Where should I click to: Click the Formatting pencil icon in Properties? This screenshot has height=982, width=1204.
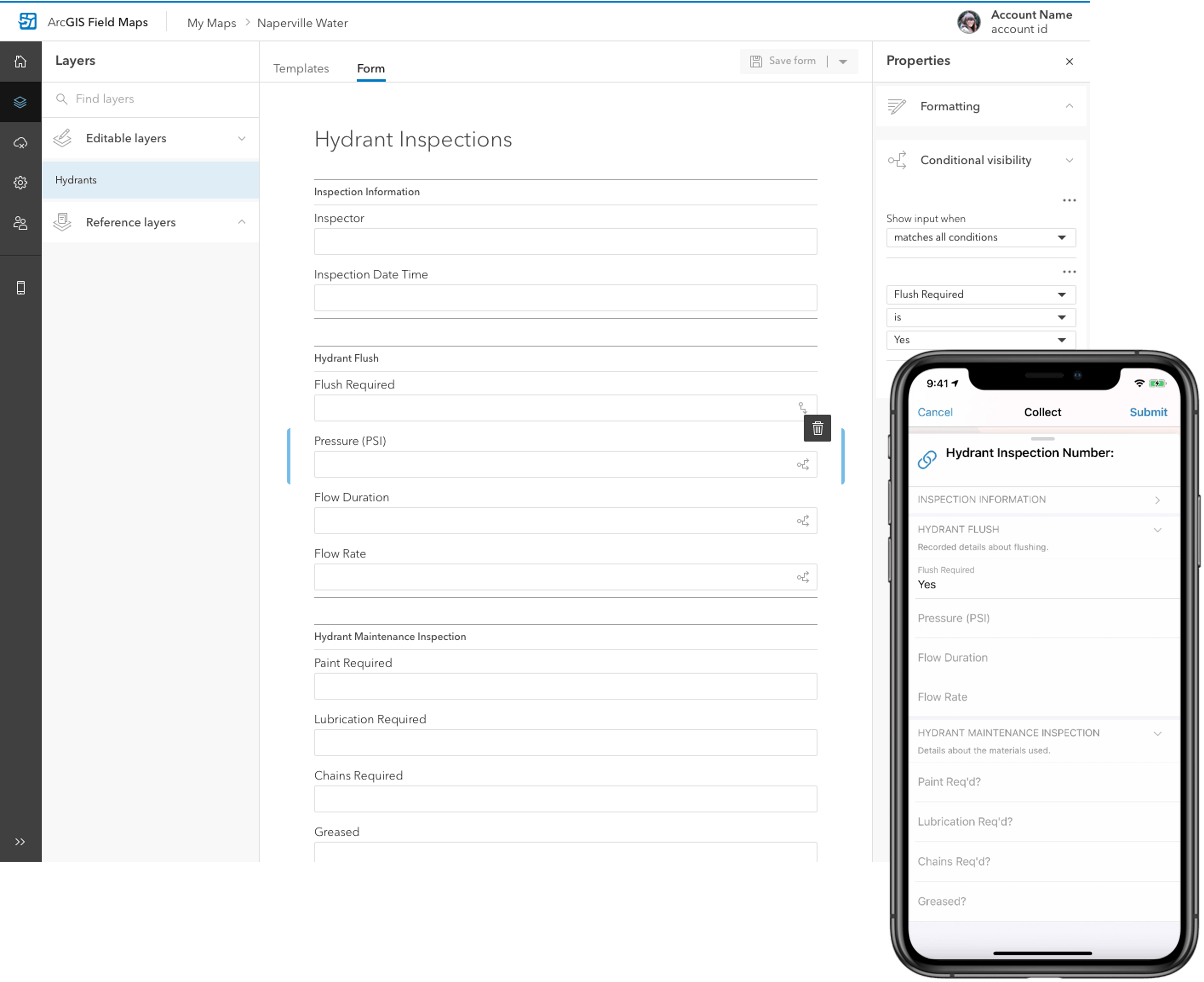897,106
